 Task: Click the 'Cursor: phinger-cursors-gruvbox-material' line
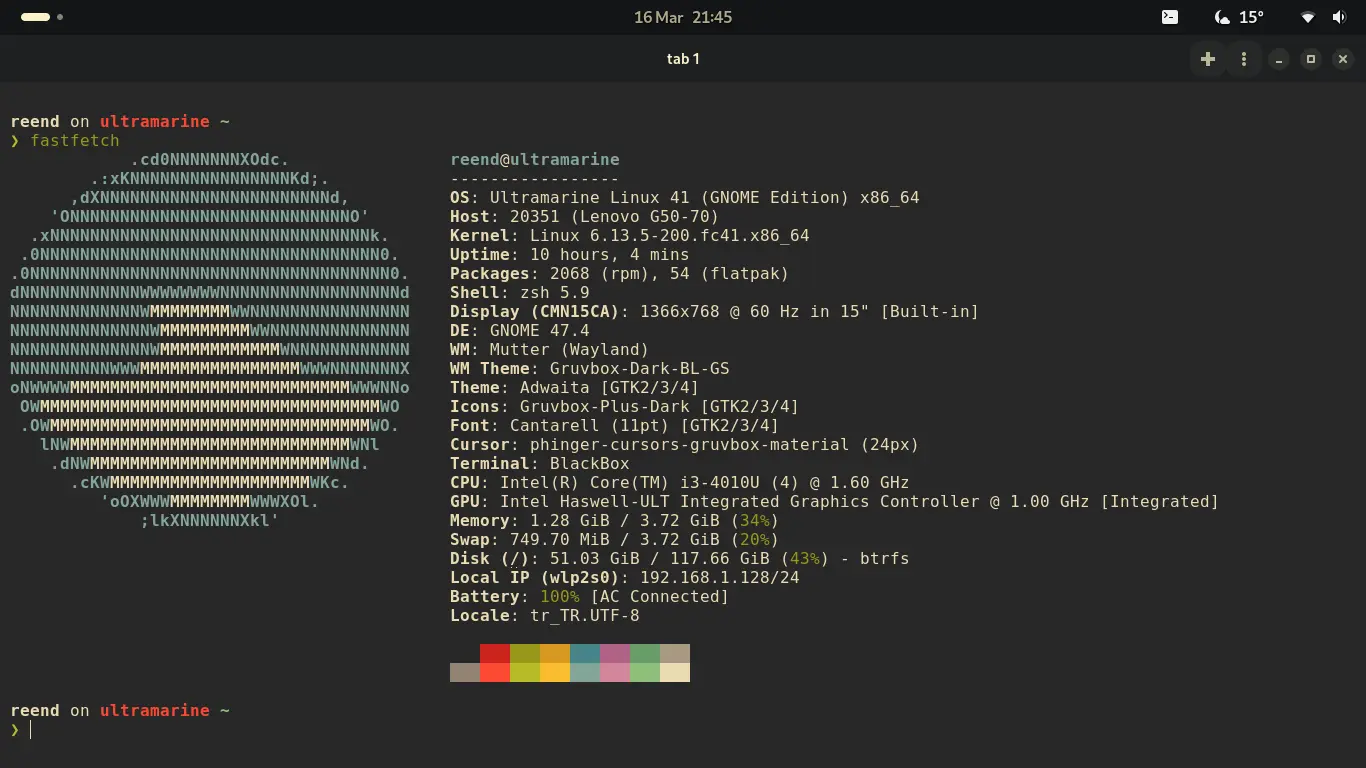coord(685,445)
